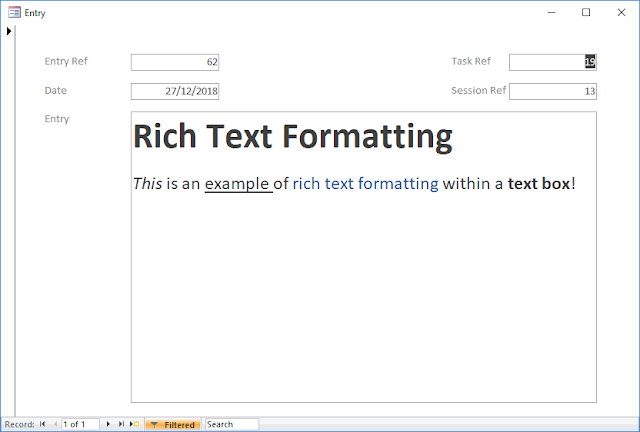Click the blue "rich text formatting" text

(365, 184)
